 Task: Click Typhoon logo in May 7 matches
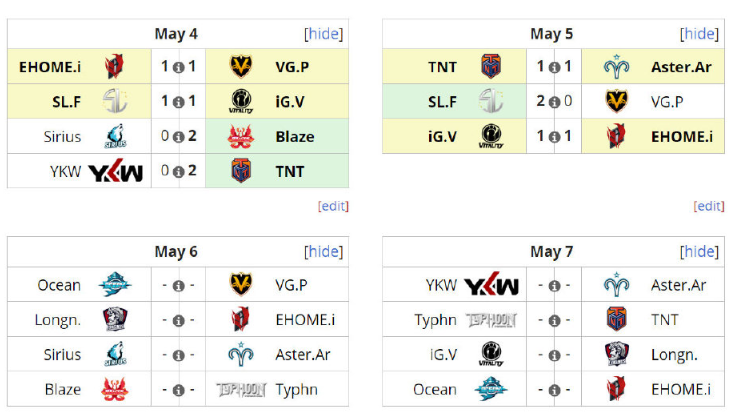(491, 320)
